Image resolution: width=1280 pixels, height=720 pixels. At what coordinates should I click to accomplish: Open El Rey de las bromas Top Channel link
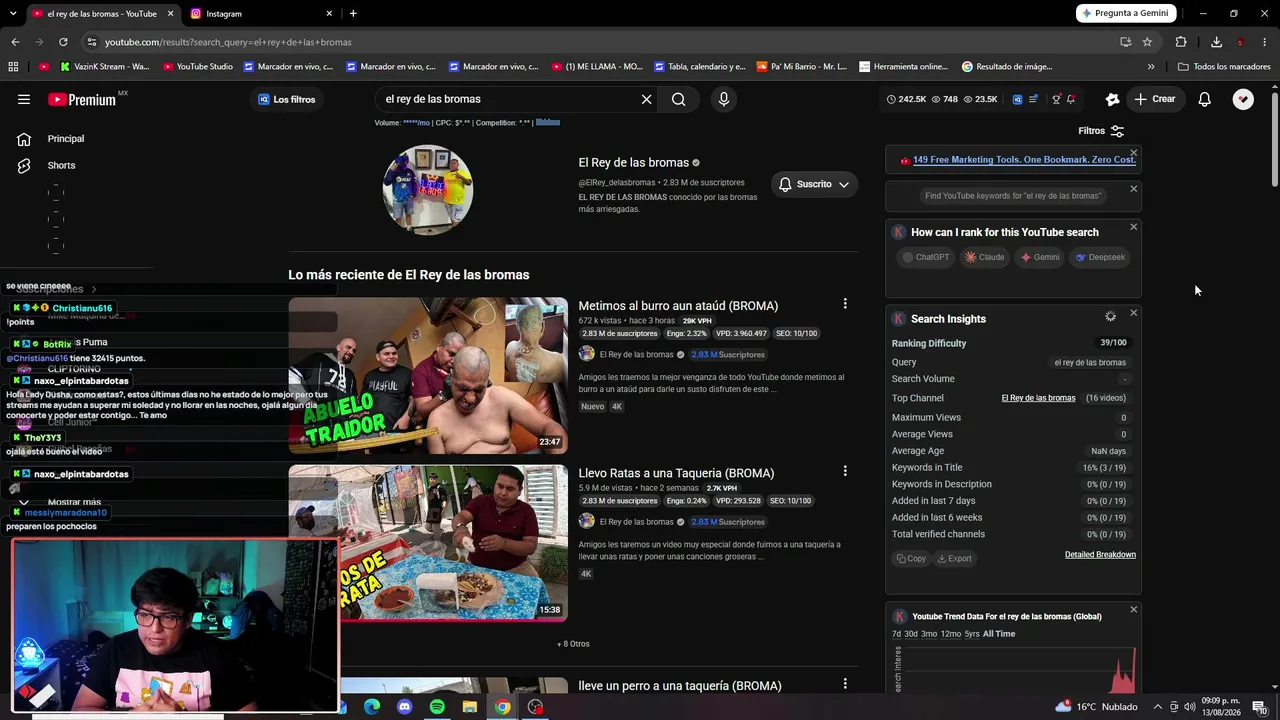pos(1038,398)
